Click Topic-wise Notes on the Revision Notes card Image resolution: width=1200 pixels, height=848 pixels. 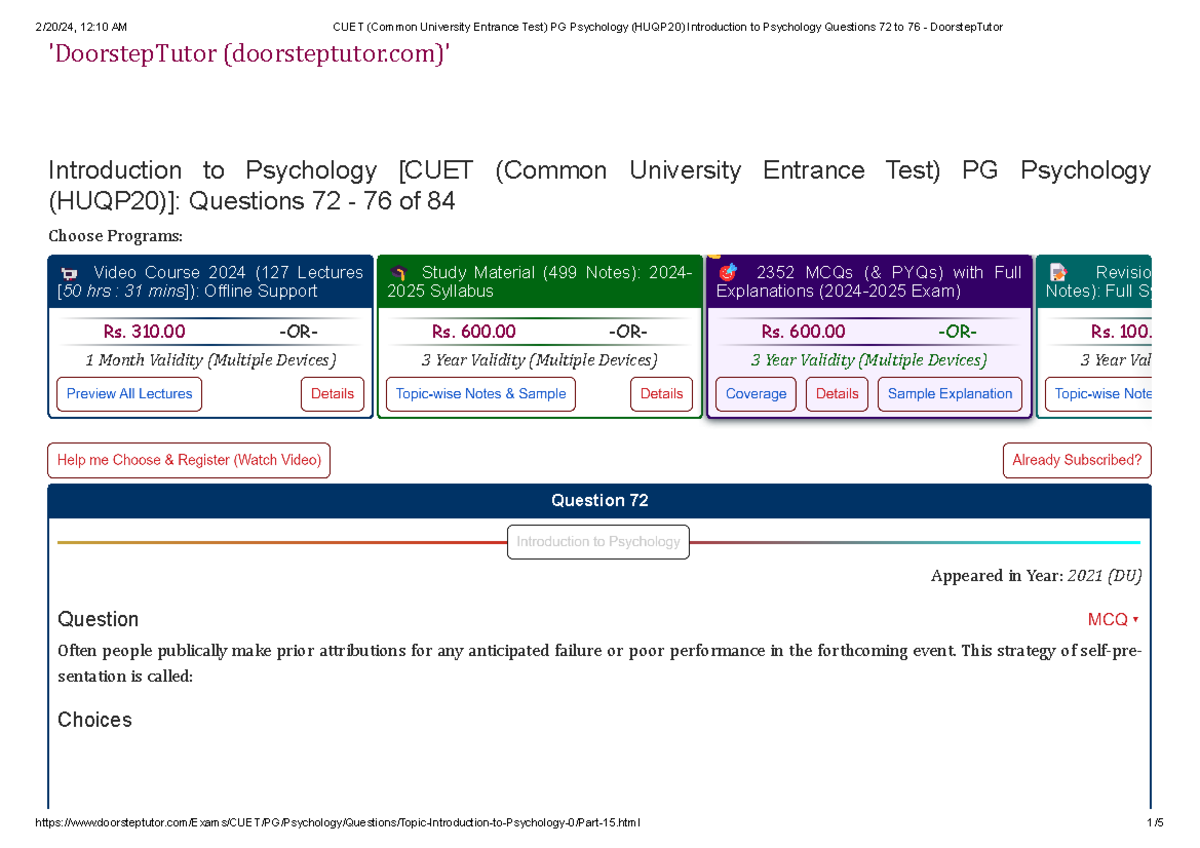(x=1104, y=394)
